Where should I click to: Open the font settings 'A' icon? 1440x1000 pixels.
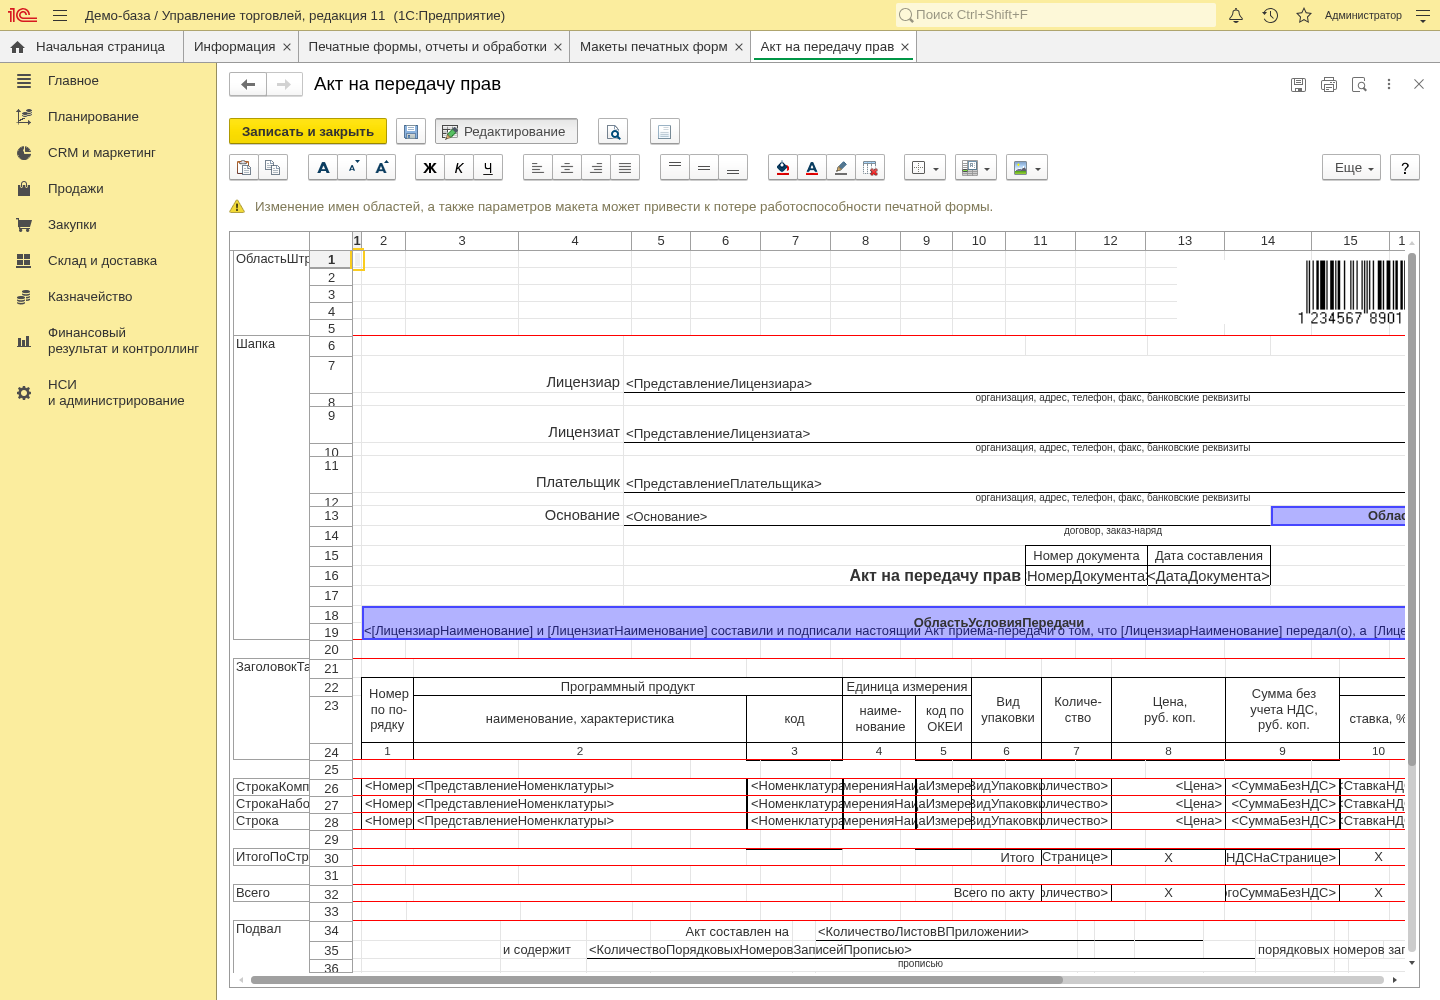pyautogui.click(x=323, y=168)
